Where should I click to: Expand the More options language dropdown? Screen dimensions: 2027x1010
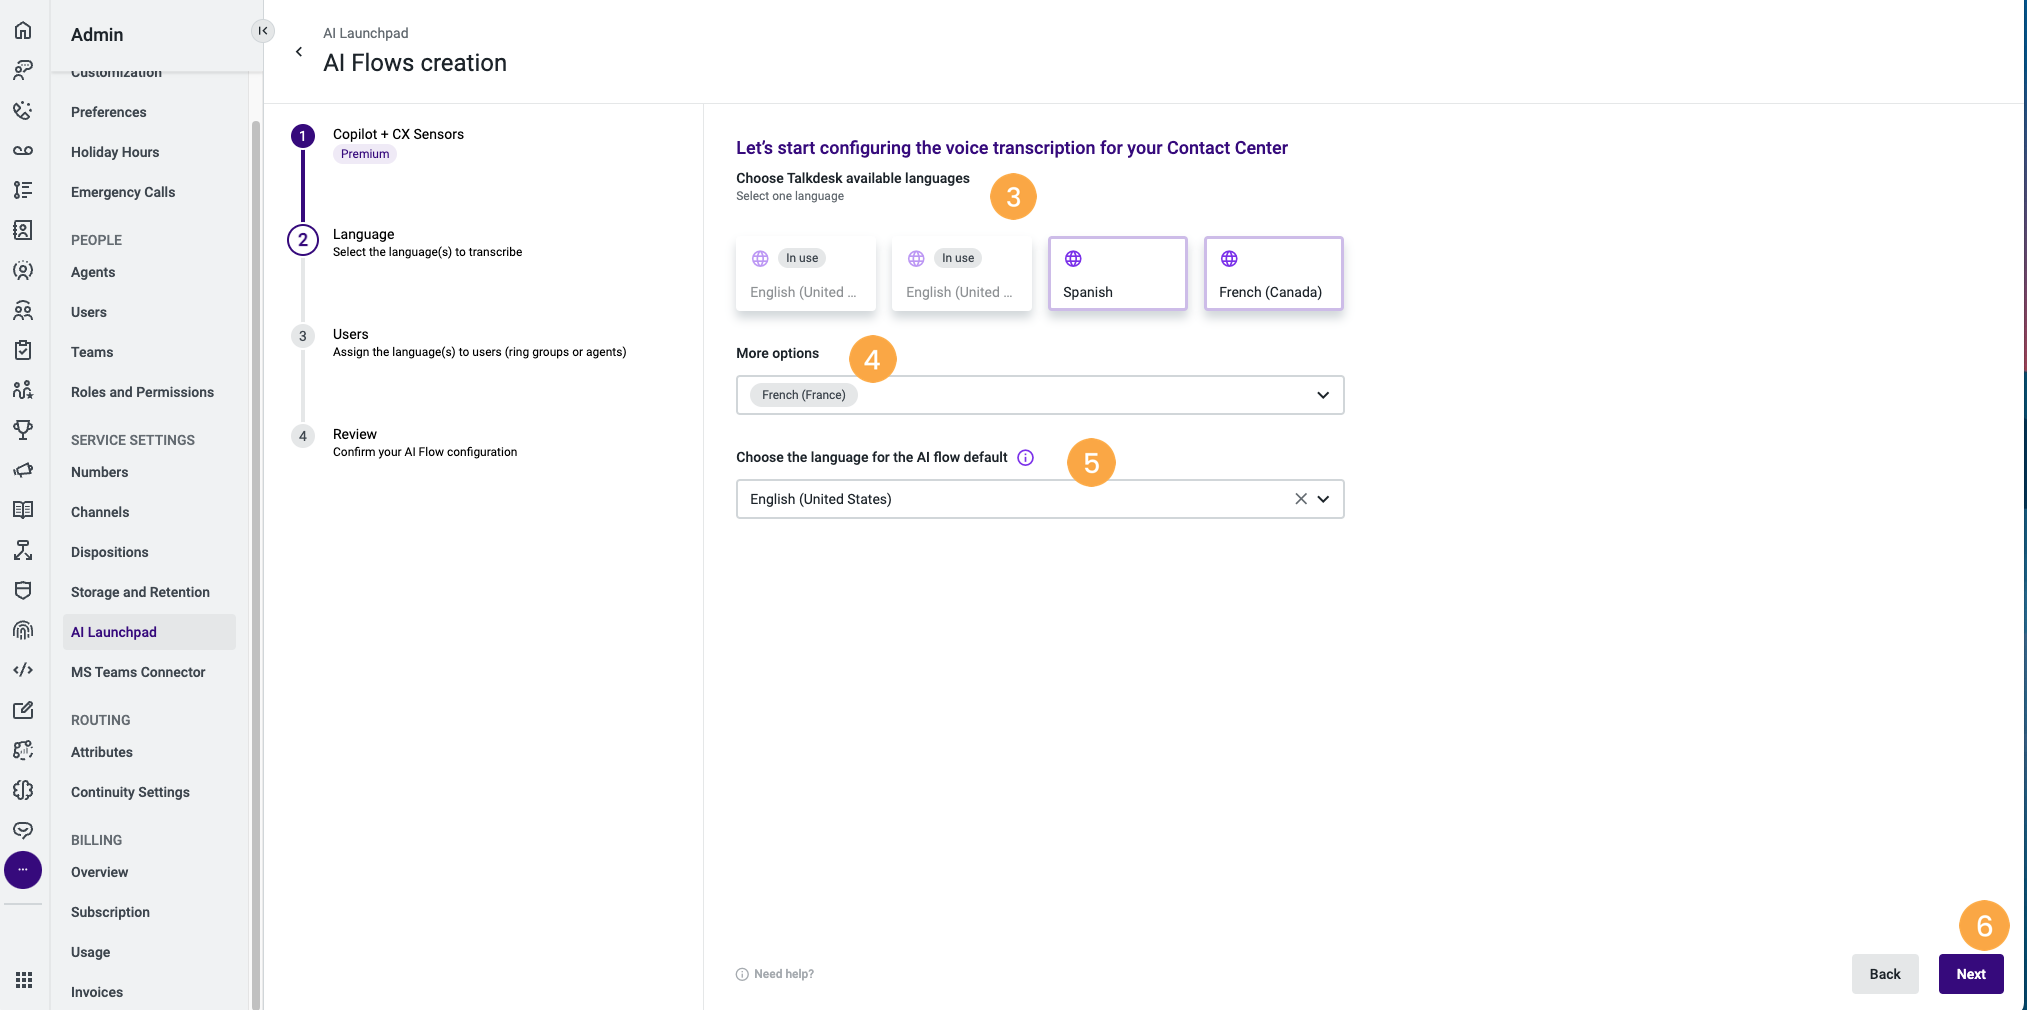[x=1322, y=395]
